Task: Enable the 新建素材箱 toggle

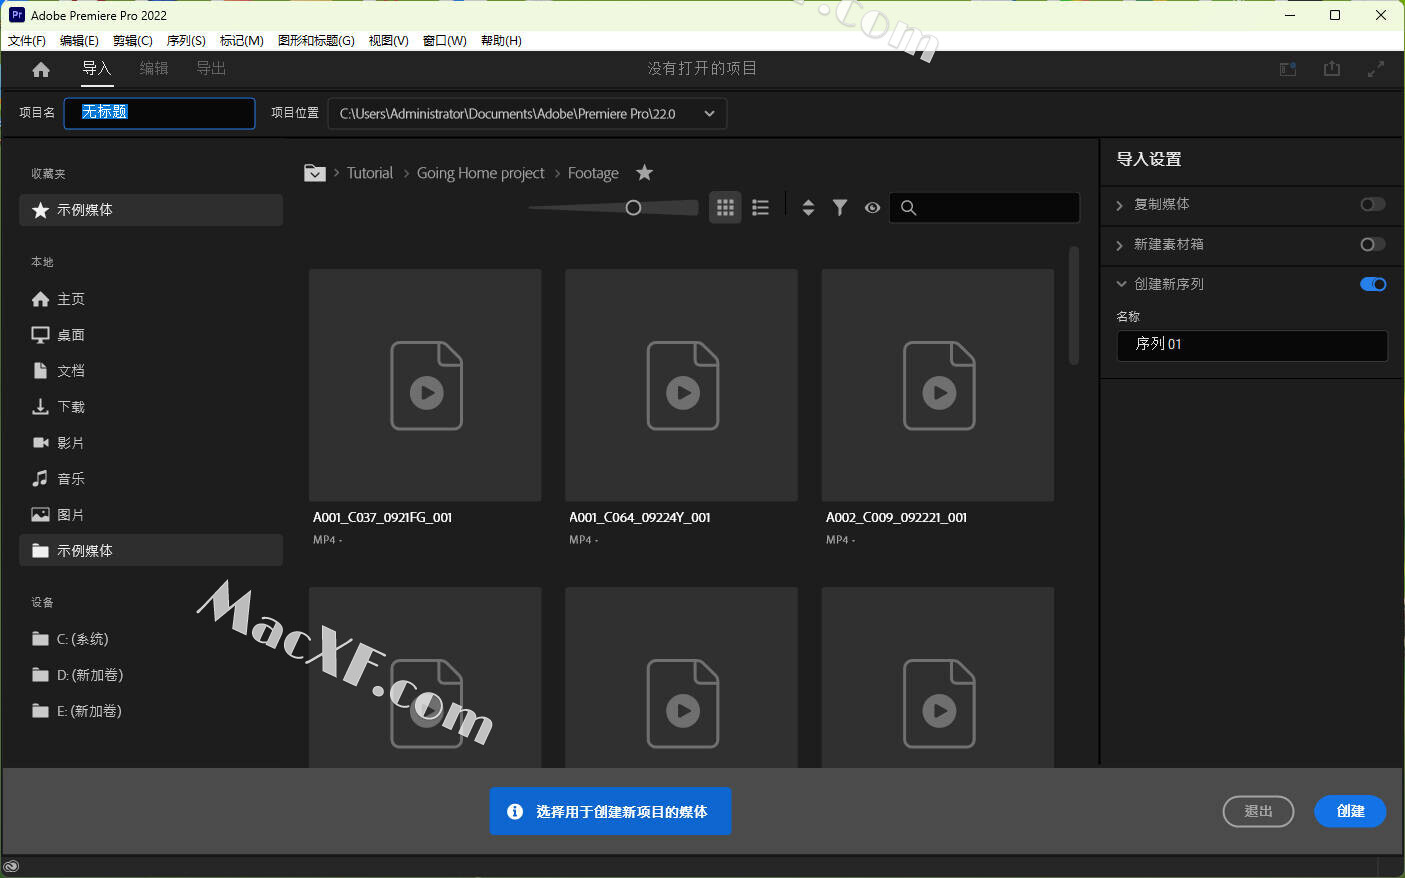Action: coord(1373,244)
